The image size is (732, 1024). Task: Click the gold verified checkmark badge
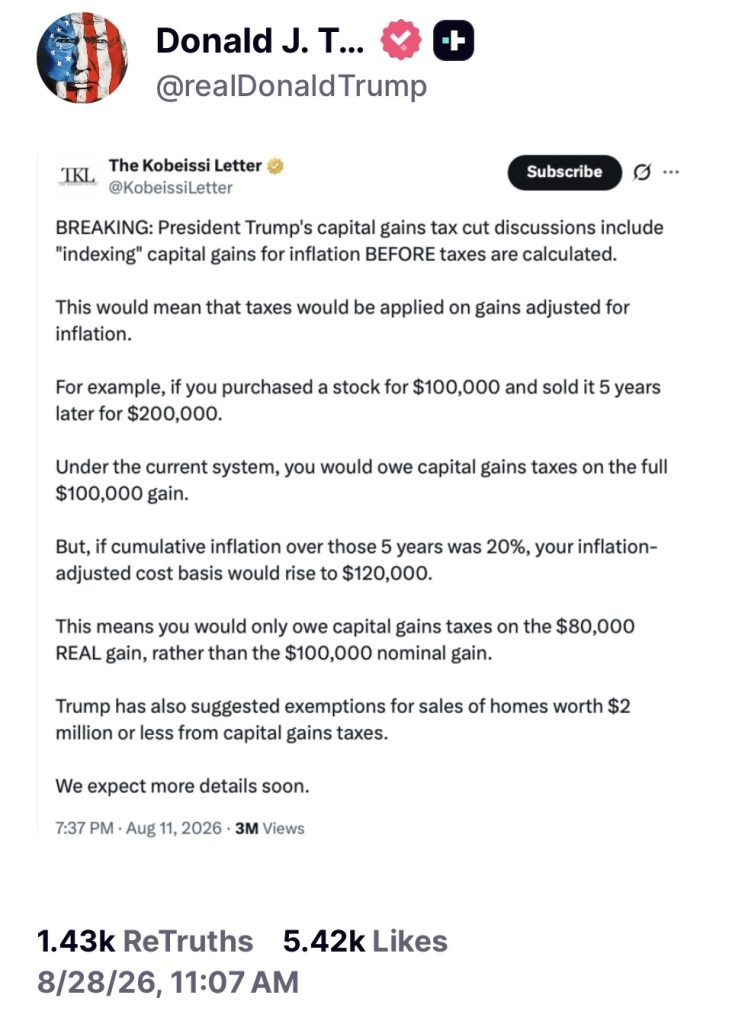pyautogui.click(x=276, y=167)
